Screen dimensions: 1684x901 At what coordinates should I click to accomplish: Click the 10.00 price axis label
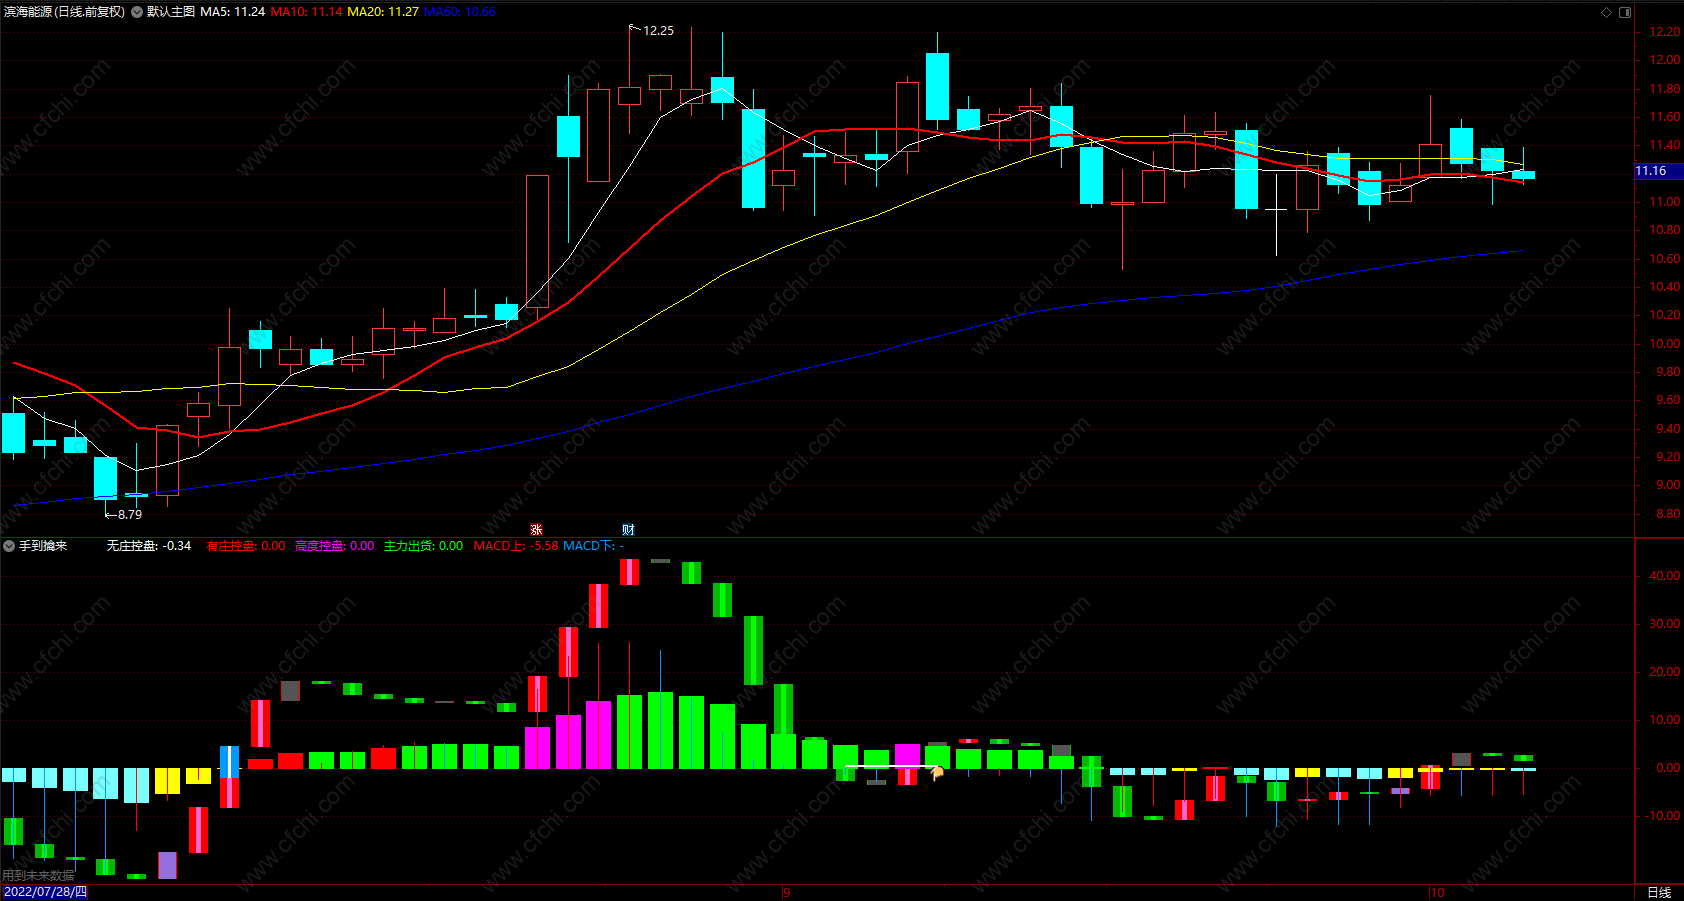[1665, 344]
